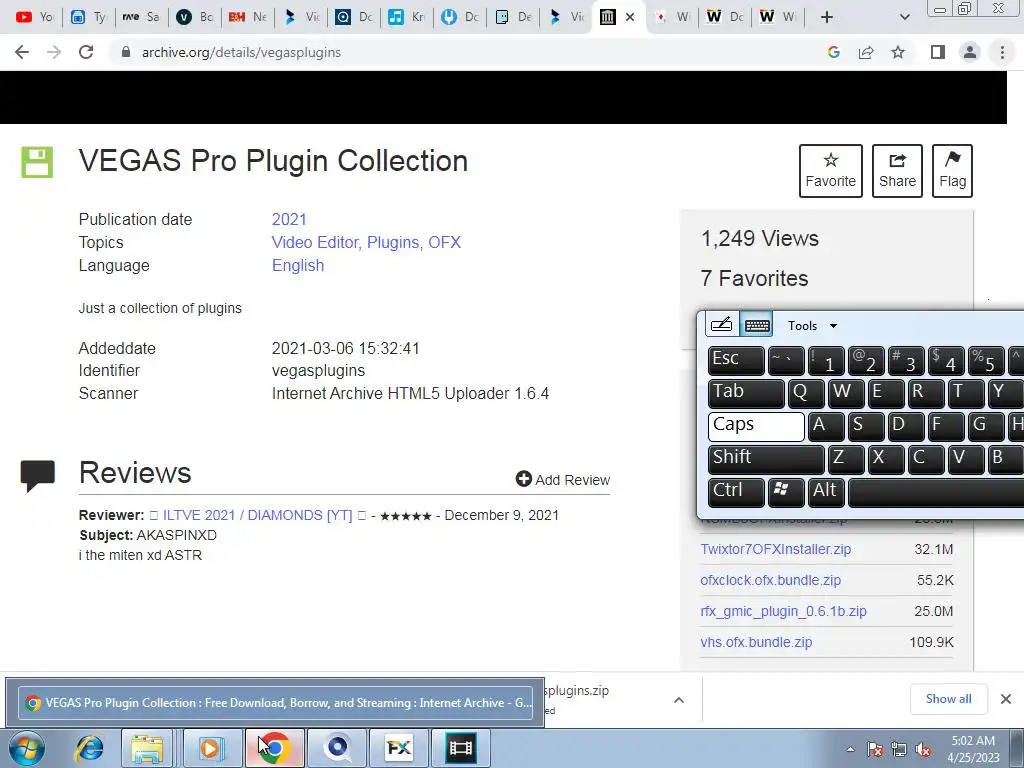Open Windows Media Player from the taskbar
This screenshot has height=768, width=1024.
(212, 748)
